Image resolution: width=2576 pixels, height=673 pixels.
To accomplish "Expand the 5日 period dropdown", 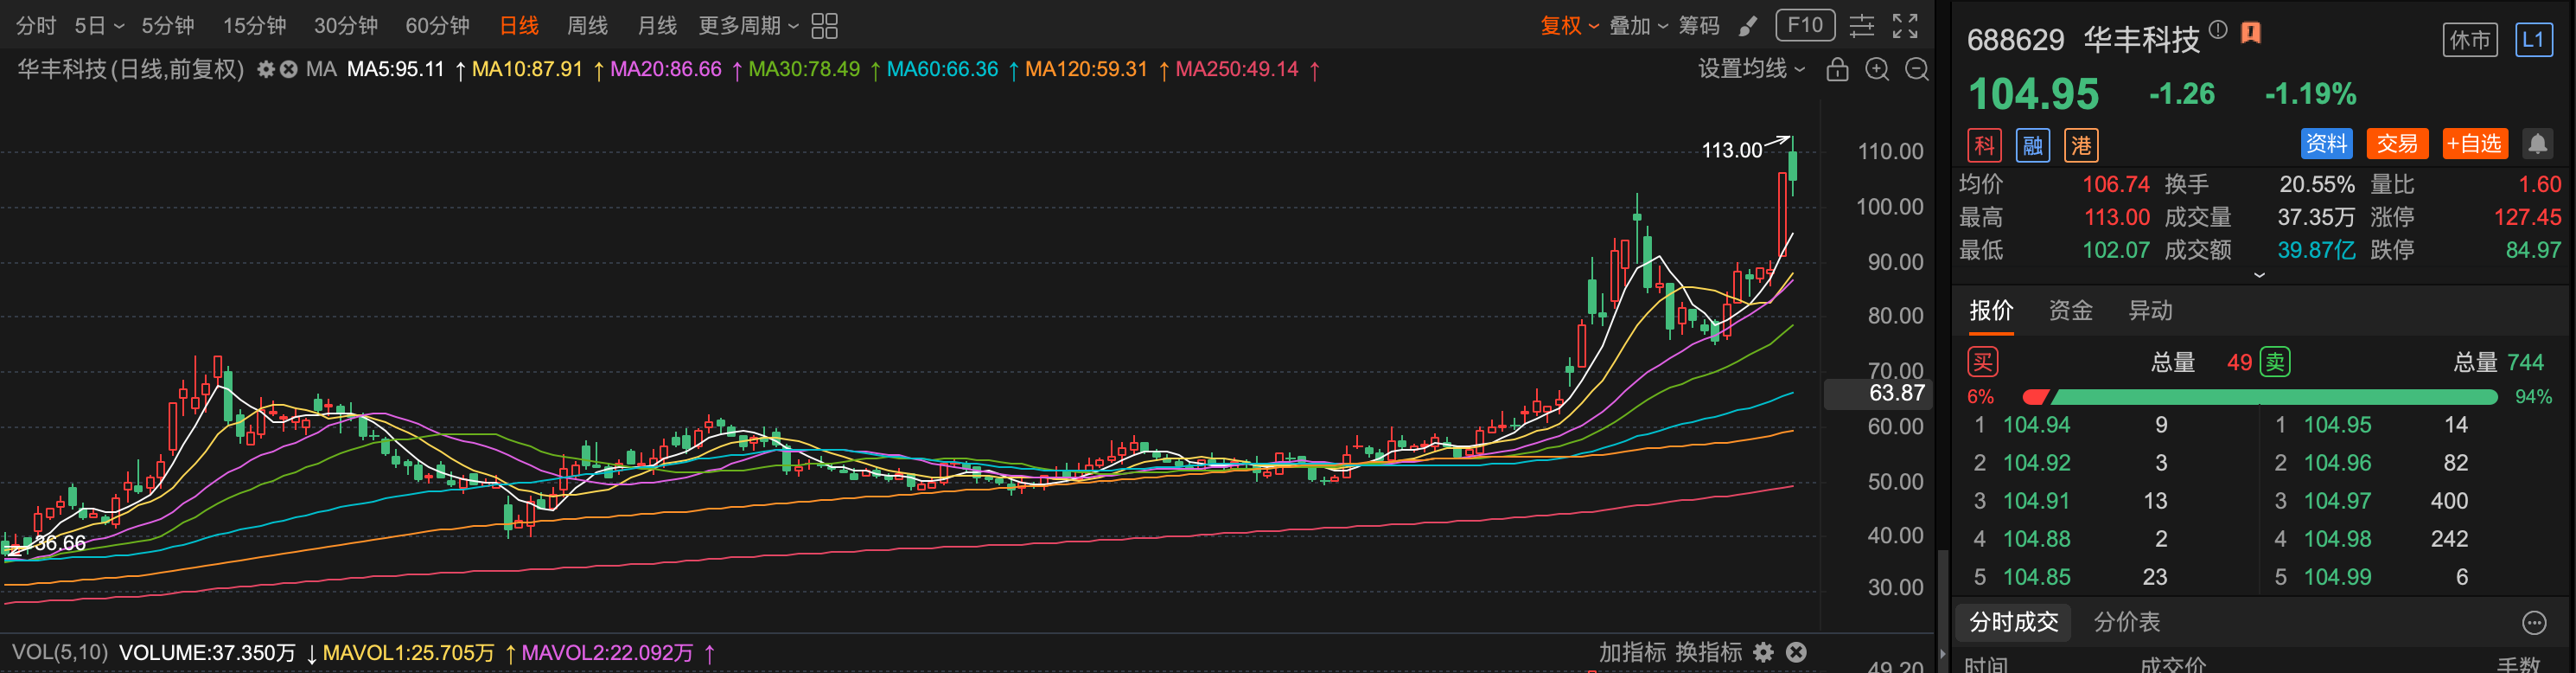I will 99,26.
